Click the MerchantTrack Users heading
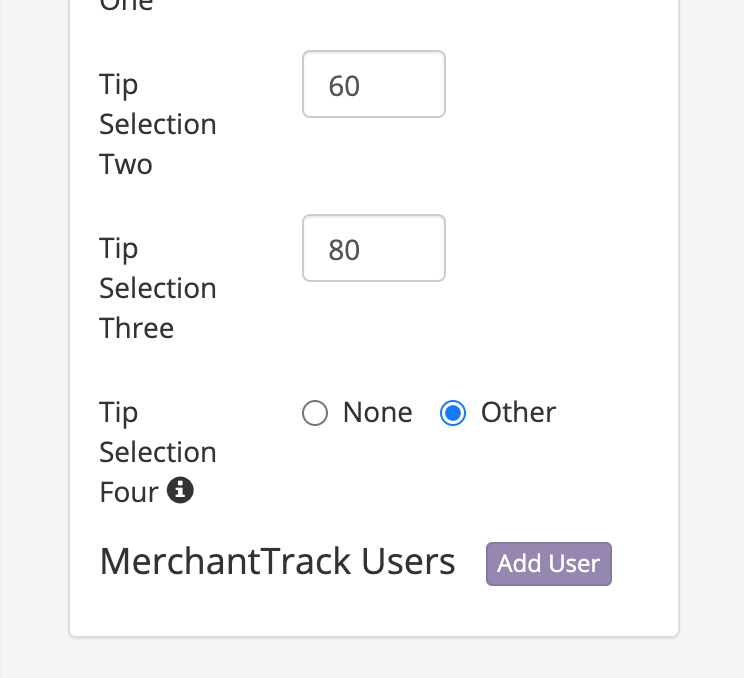This screenshot has width=744, height=678. coord(277,563)
